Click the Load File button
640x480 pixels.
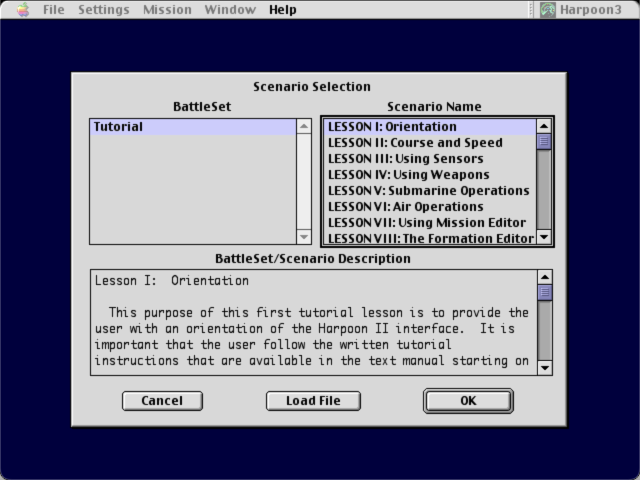(313, 401)
